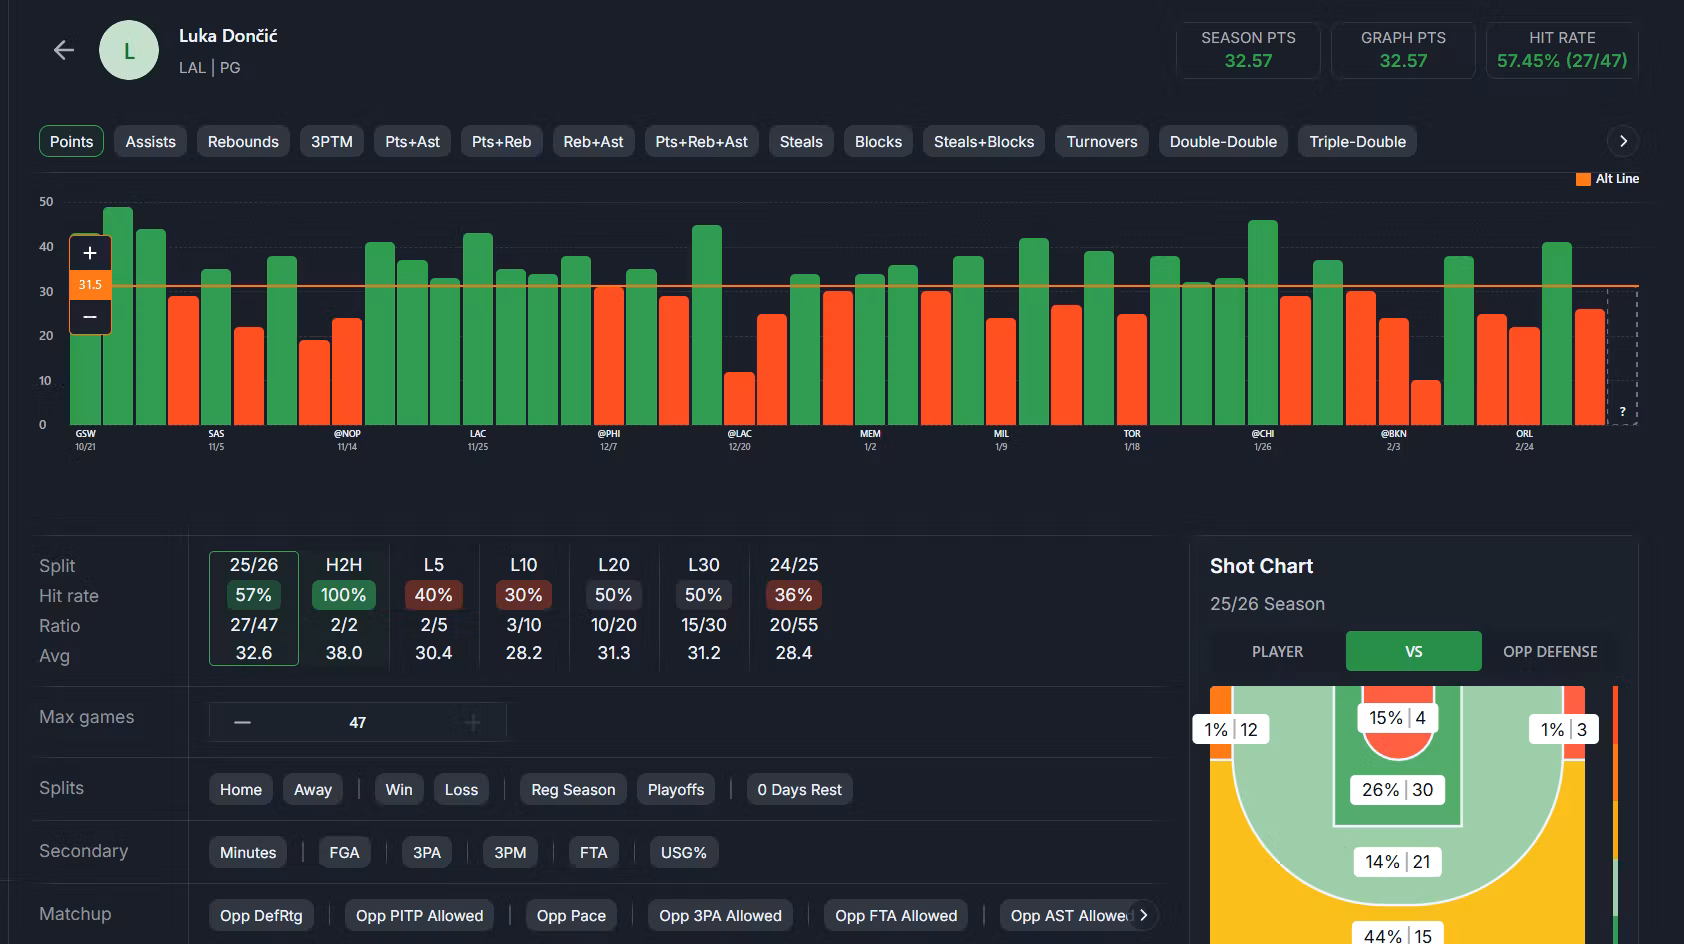Viewport: 1684px width, 944px height.
Task: Click the 31.5 alt line value
Action: (90, 285)
